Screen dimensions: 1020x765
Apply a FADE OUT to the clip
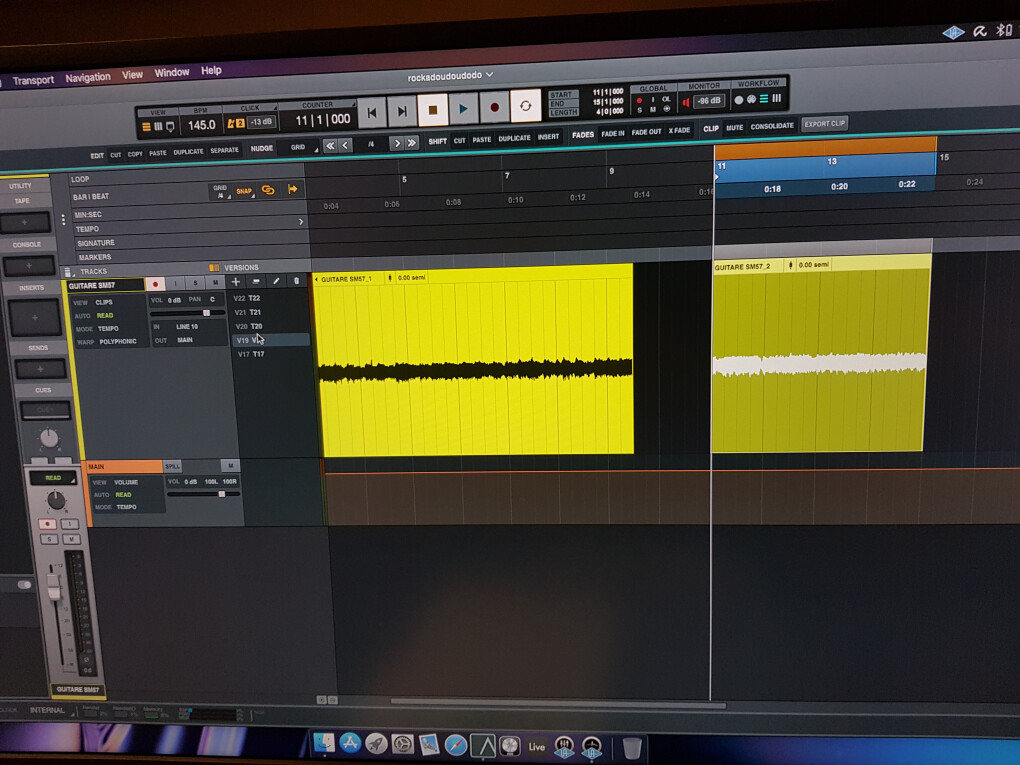pyautogui.click(x=647, y=132)
